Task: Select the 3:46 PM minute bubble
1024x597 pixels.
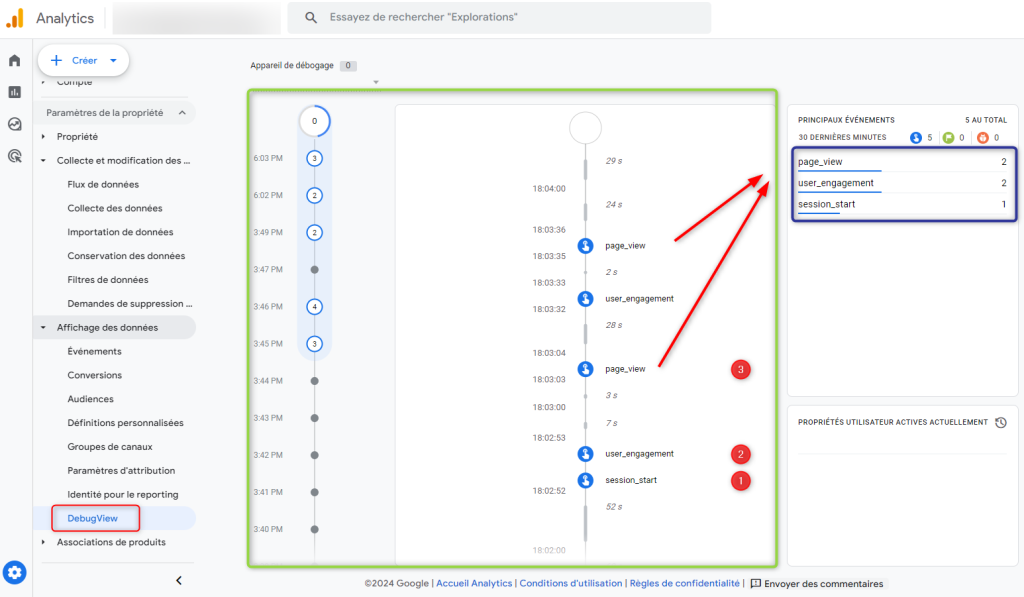Action: (314, 306)
